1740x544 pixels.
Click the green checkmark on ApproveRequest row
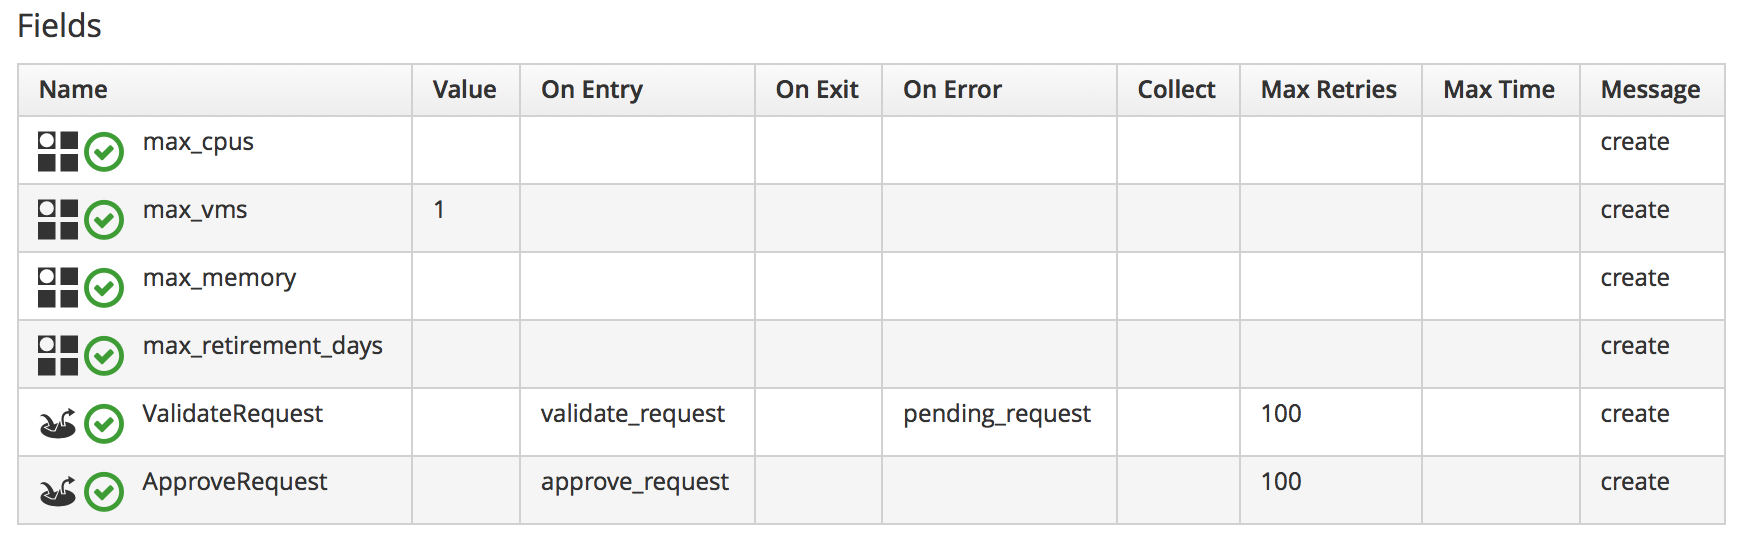[104, 492]
